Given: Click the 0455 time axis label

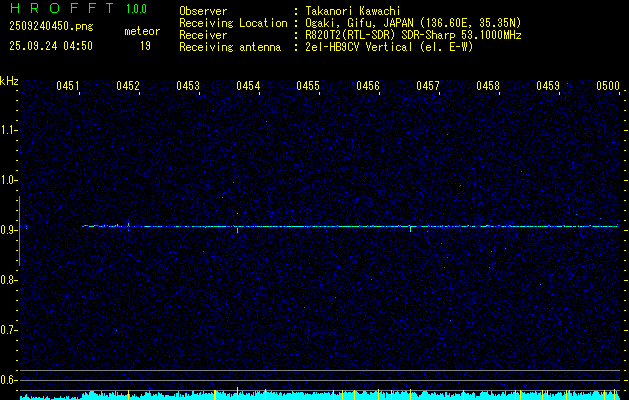Looking at the screenshot, I should click(x=308, y=85).
